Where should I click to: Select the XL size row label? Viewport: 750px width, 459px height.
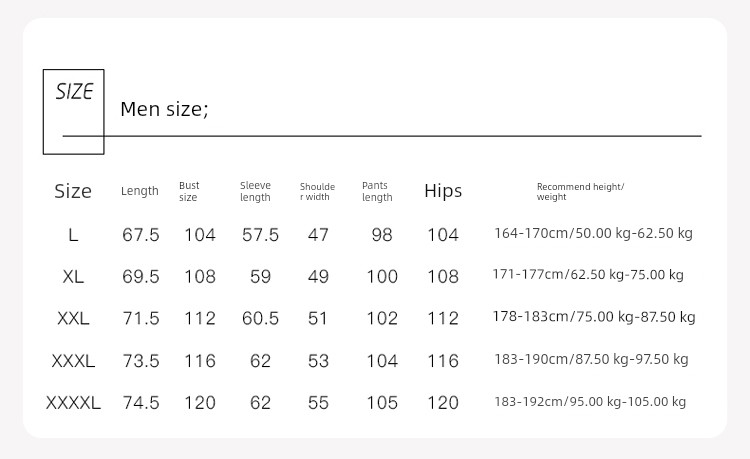[x=73, y=277]
